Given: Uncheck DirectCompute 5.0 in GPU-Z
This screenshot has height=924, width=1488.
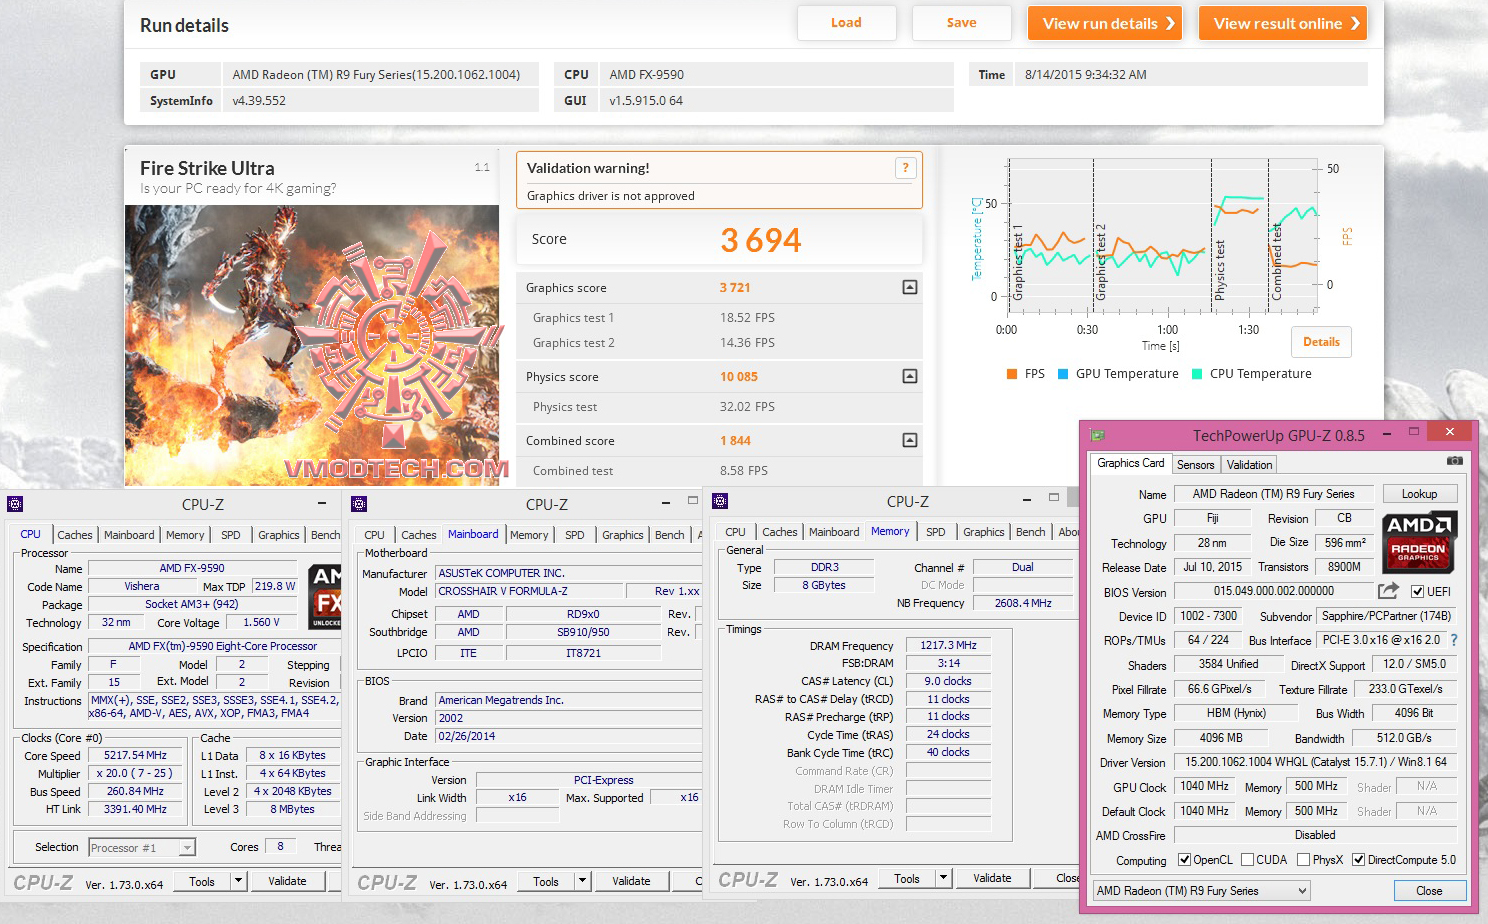Looking at the screenshot, I should coord(1358,859).
